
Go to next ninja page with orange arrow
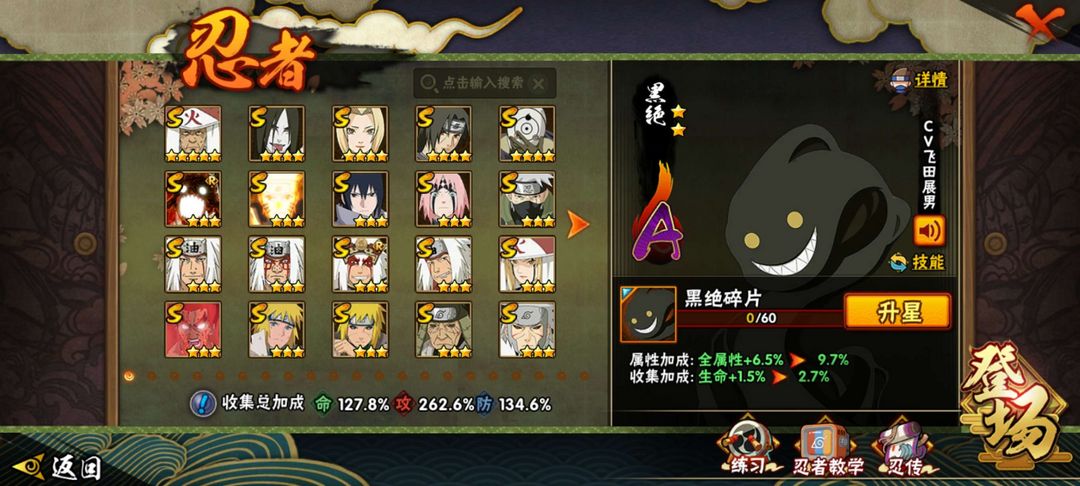578,224
